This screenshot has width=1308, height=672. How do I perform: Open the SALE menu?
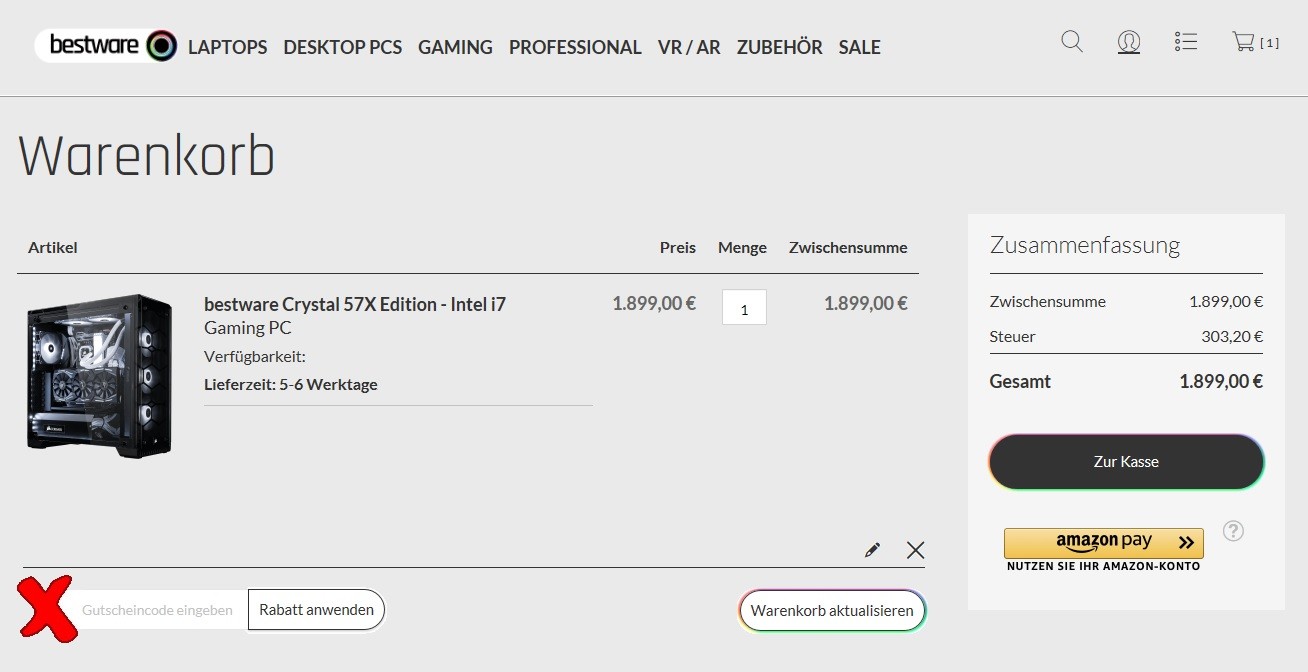point(860,47)
